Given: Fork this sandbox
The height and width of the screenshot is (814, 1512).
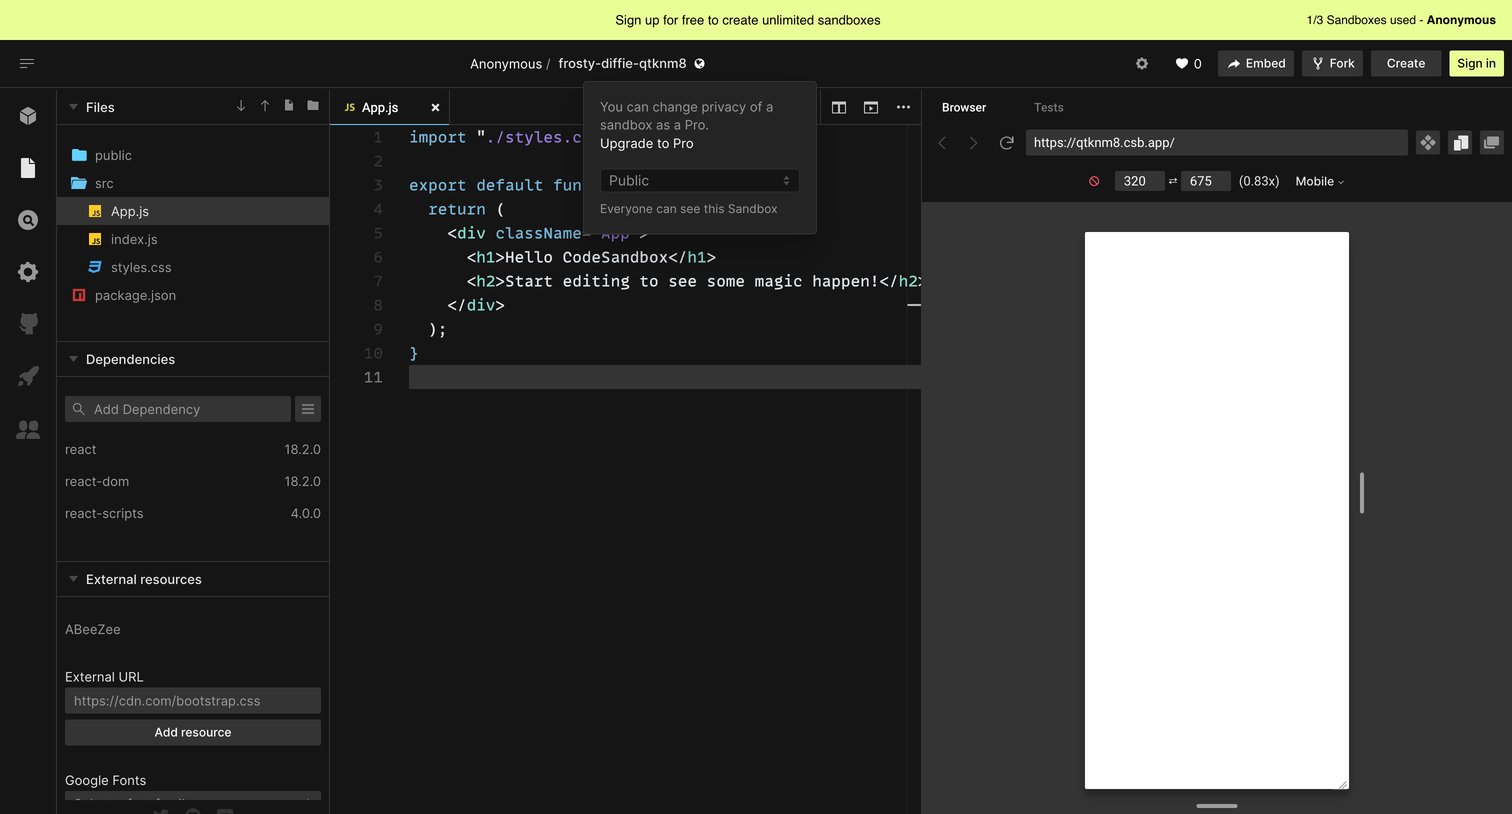Looking at the screenshot, I should 1333,63.
